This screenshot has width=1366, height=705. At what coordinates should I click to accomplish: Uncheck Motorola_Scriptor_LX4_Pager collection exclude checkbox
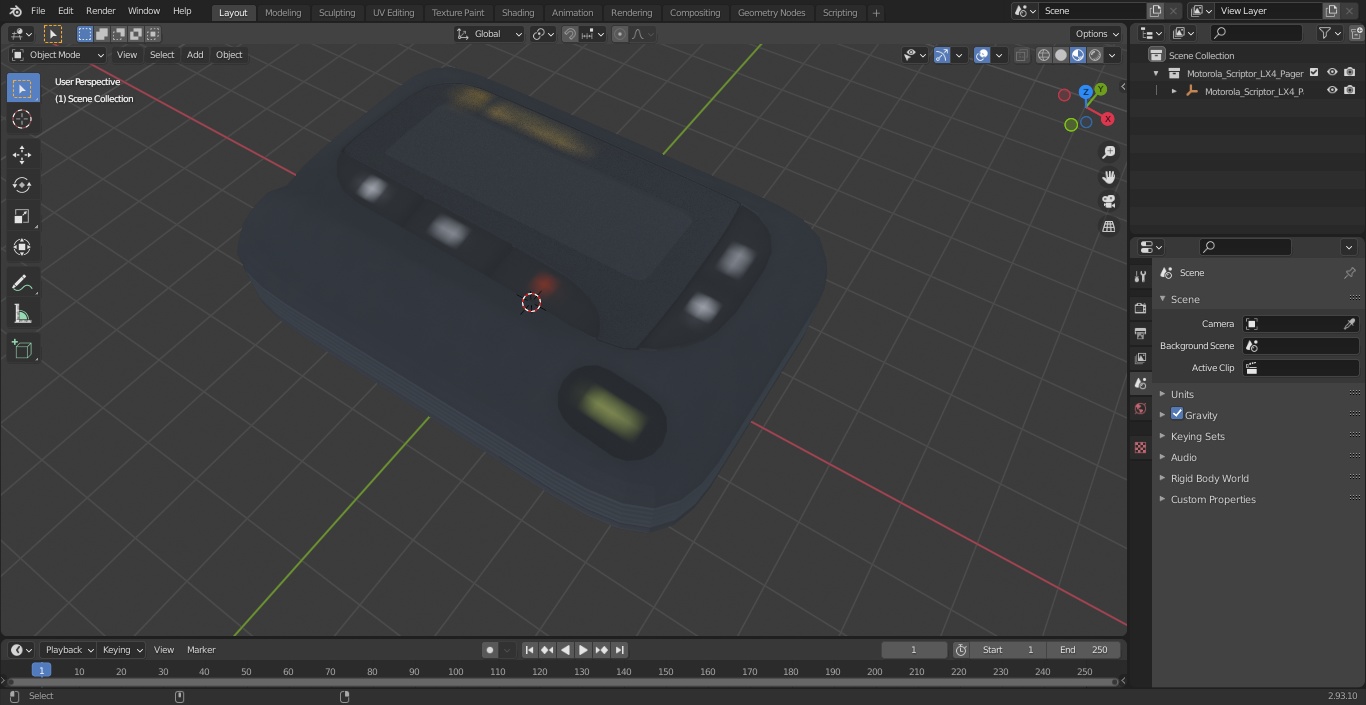click(1314, 73)
